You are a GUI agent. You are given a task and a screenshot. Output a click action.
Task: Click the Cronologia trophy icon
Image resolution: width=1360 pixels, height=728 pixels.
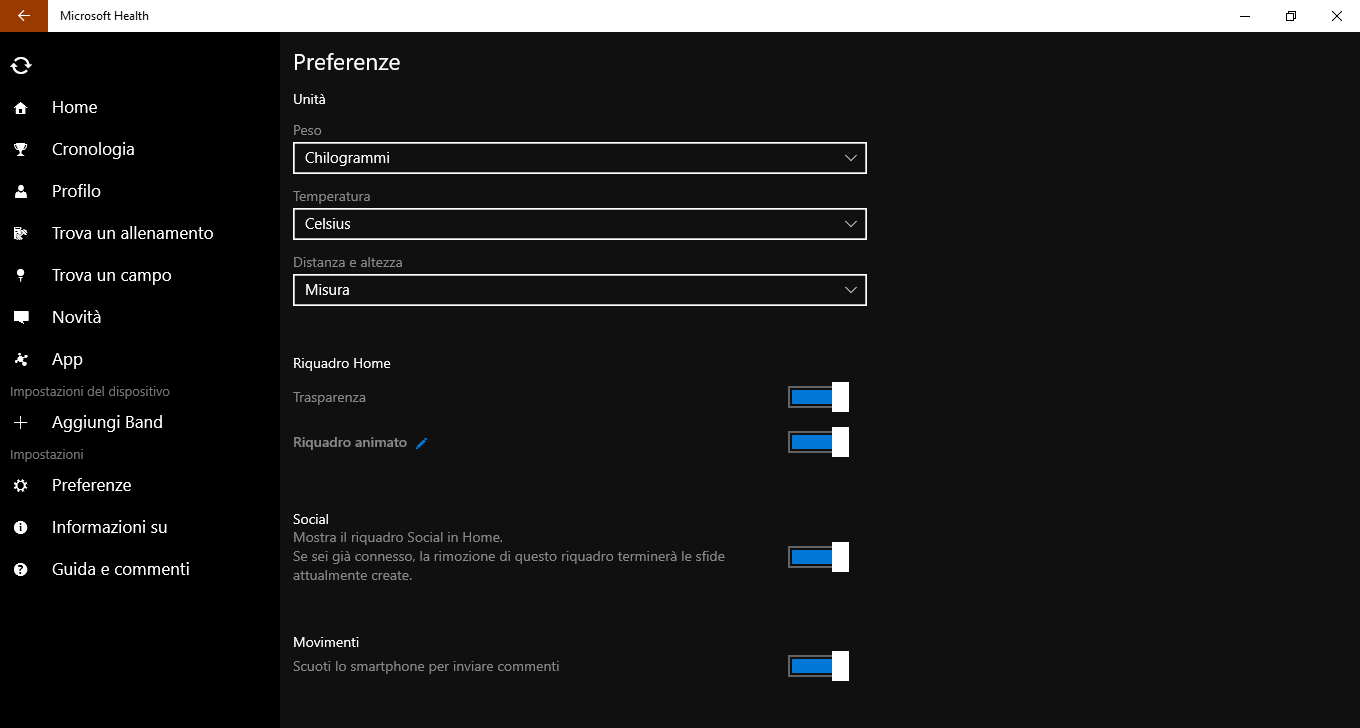point(21,150)
